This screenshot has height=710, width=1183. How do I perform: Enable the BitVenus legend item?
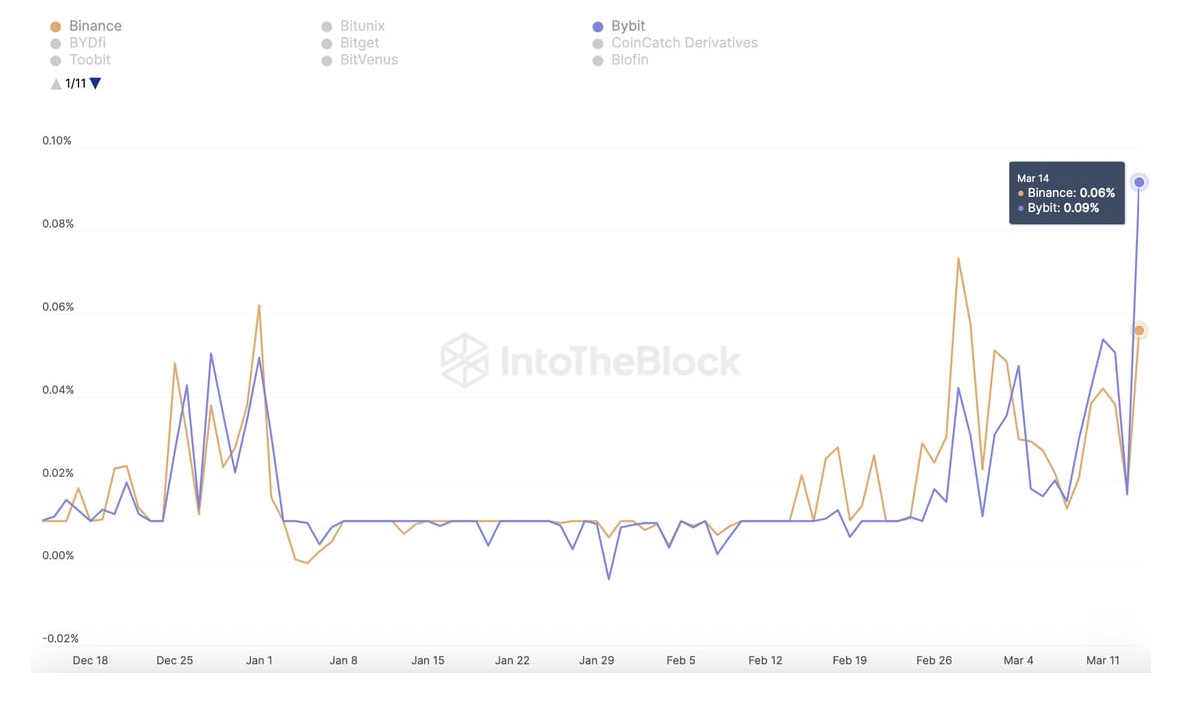360,60
